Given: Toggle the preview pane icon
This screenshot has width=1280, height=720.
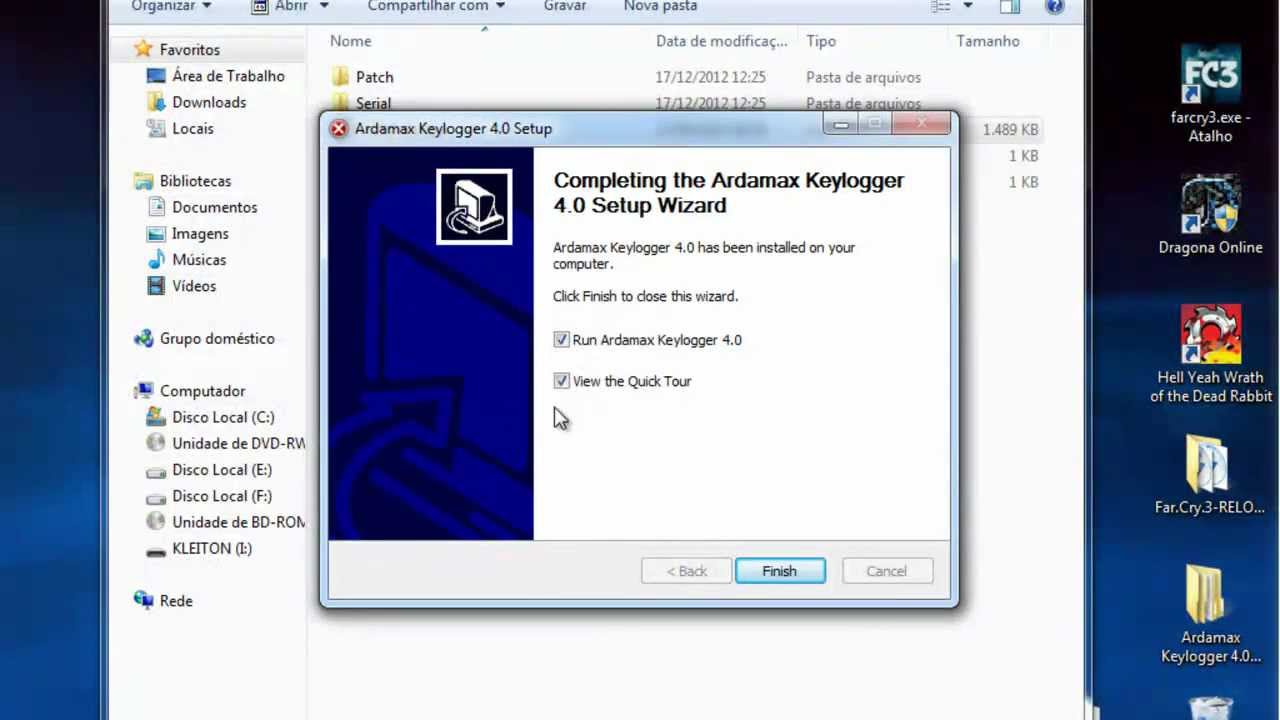Looking at the screenshot, I should 1010,6.
